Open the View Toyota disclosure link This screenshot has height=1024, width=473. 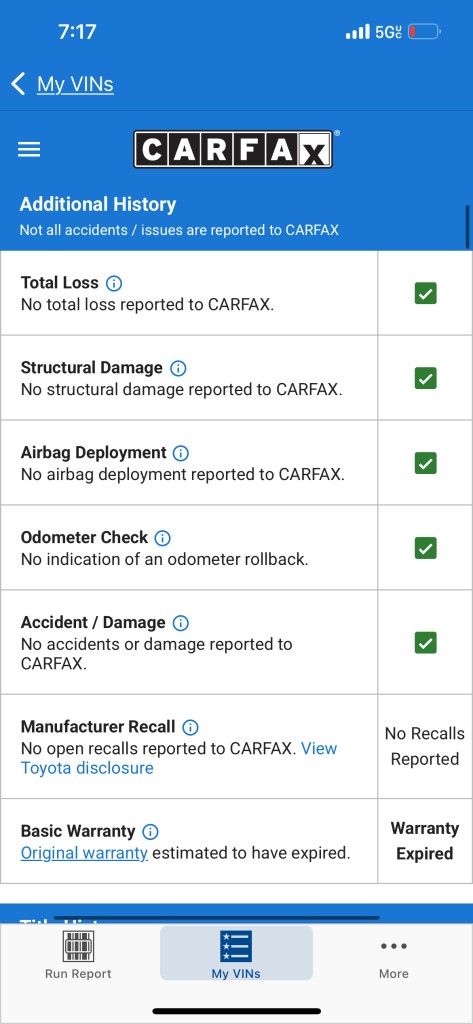pos(179,758)
